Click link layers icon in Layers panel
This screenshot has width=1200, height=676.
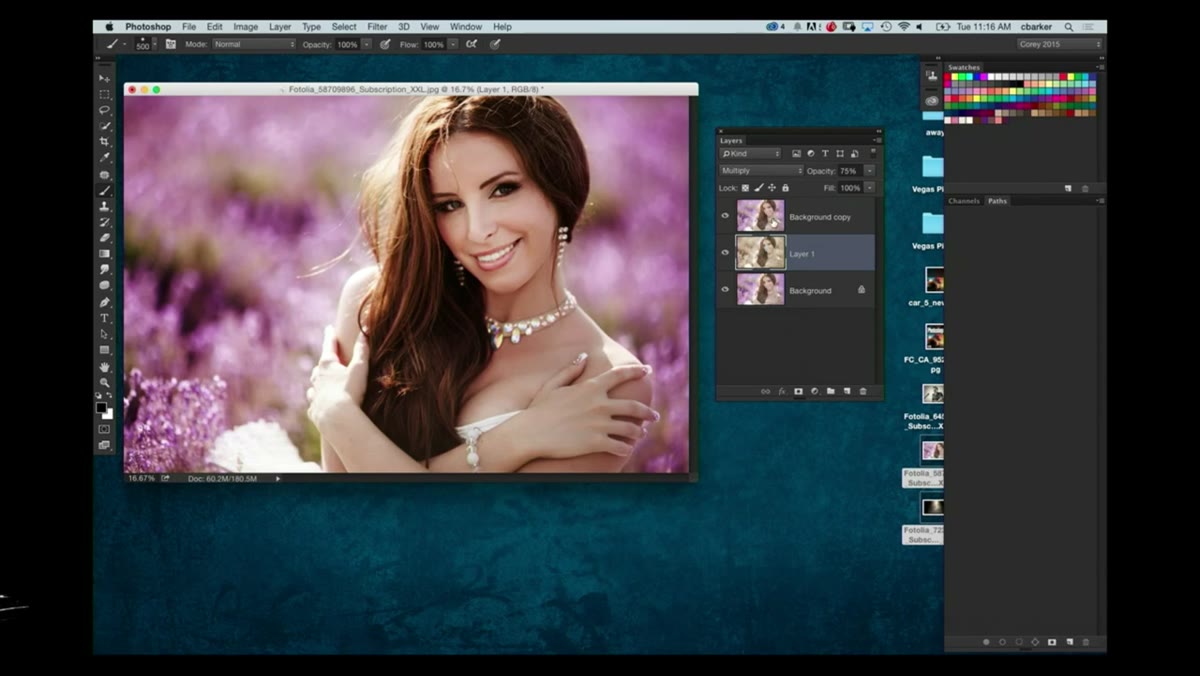(x=765, y=391)
